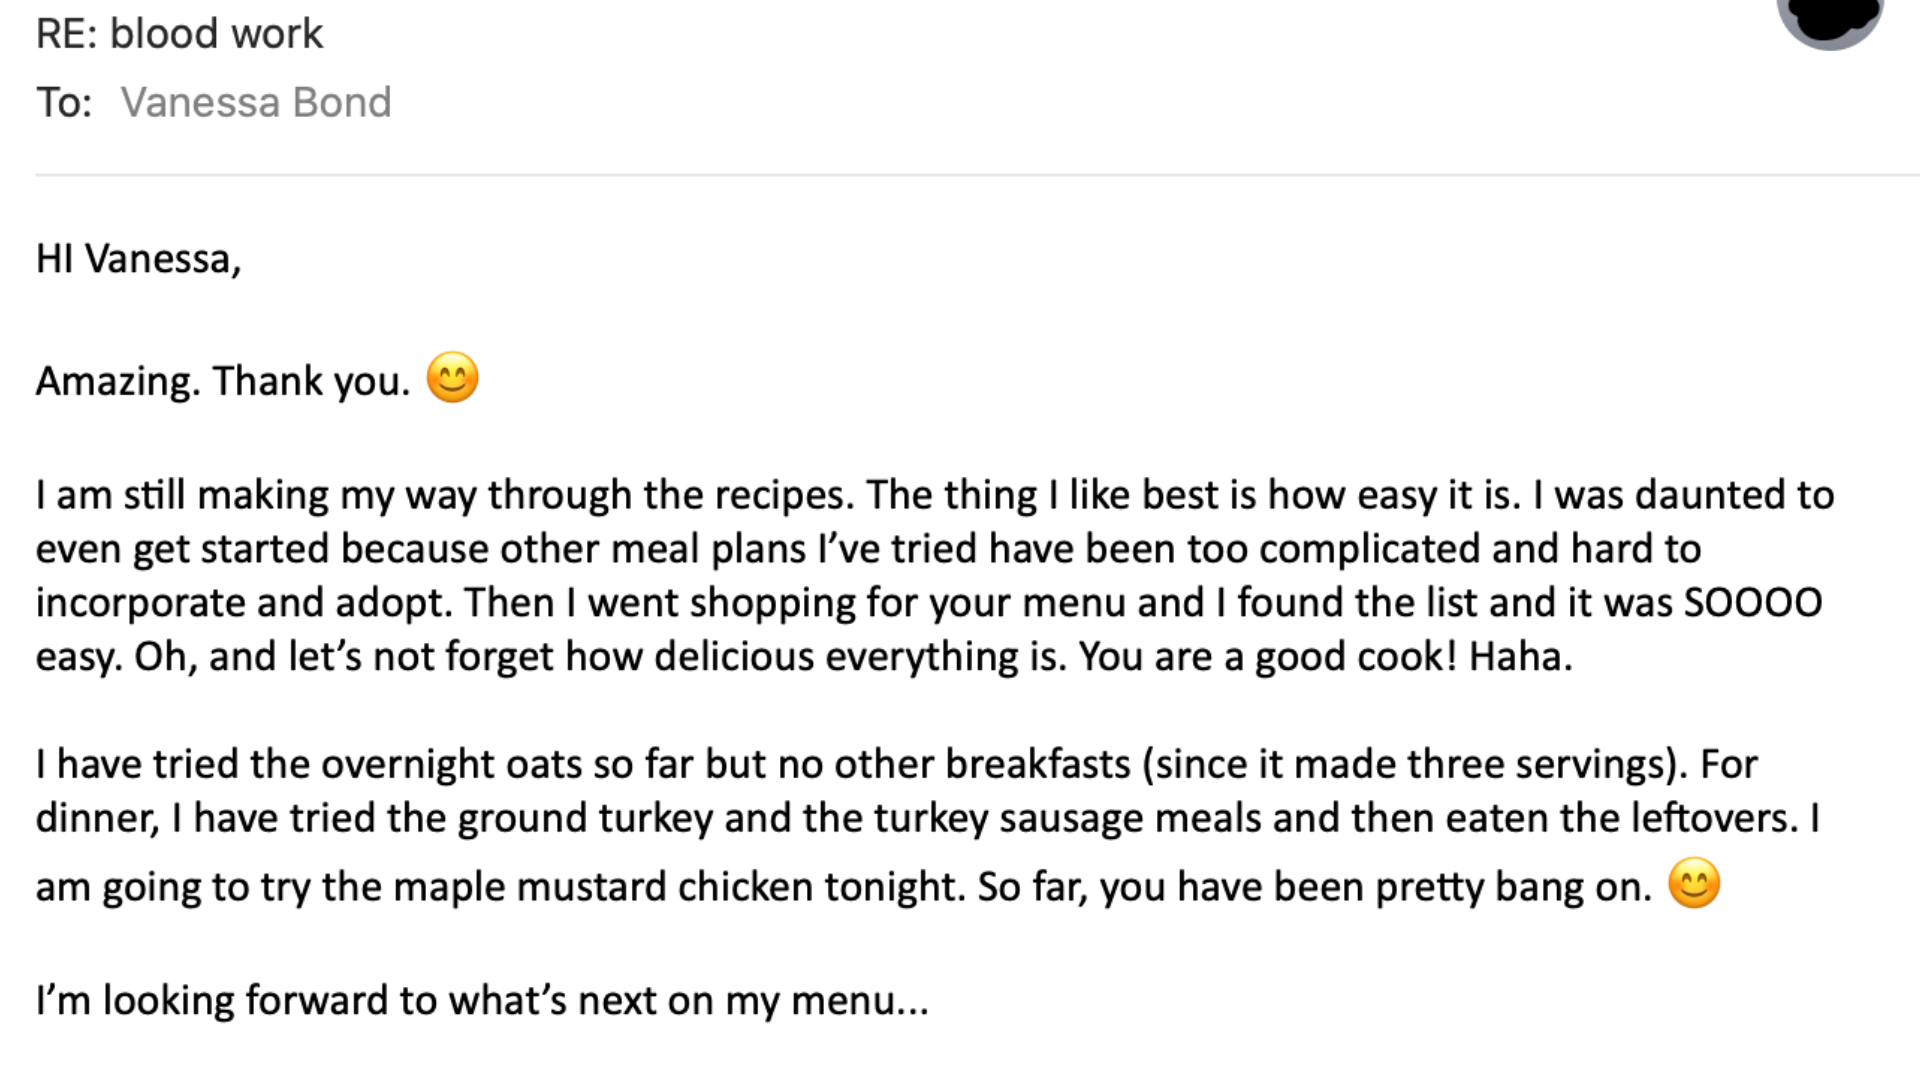This screenshot has height=1080, width=1920.
Task: Click the words ground turkey
Action: click(585, 819)
